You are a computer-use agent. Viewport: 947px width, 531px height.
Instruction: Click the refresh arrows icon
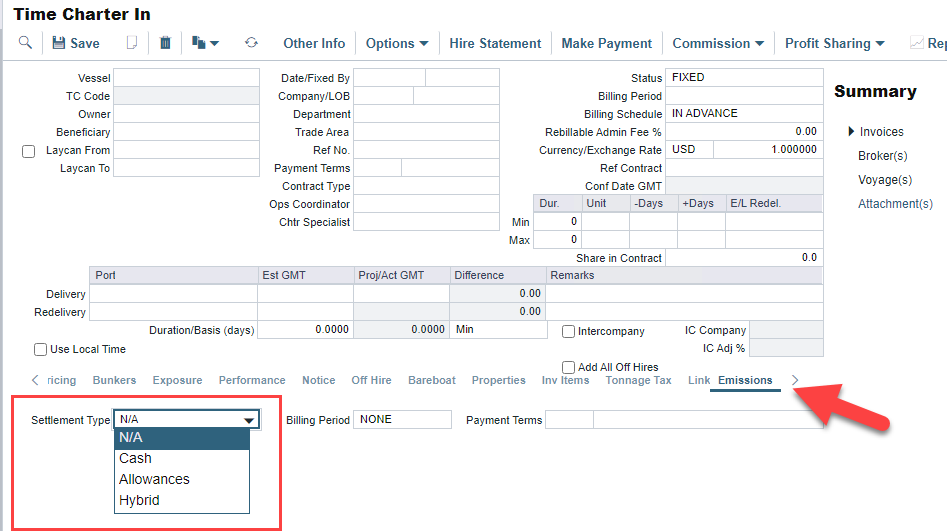click(251, 43)
